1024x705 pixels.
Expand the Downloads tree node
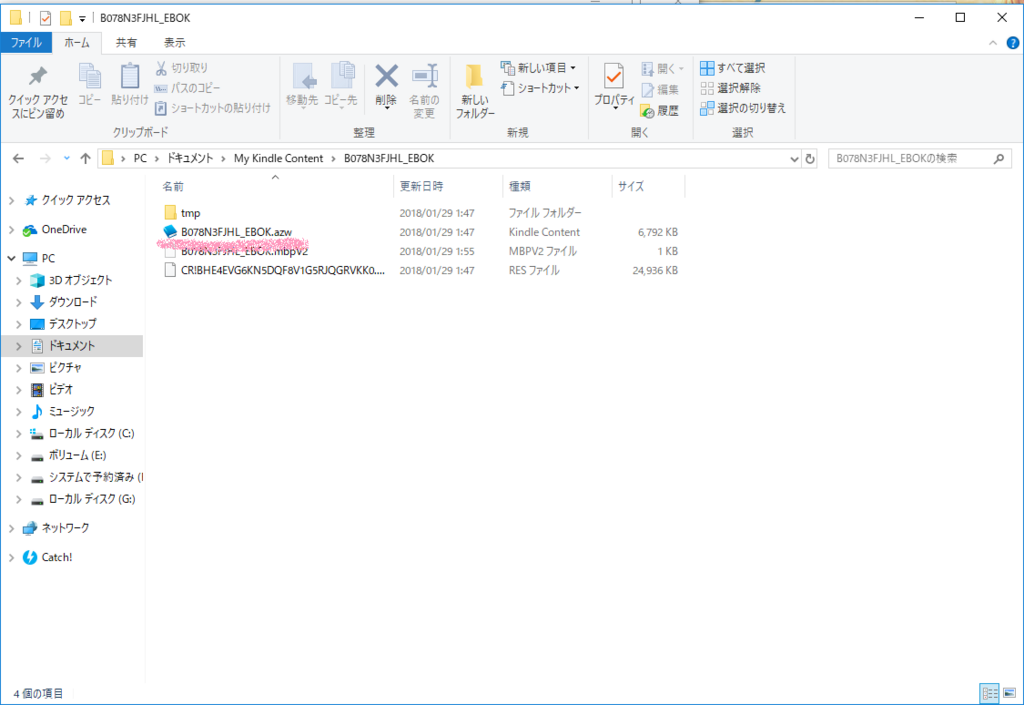tap(18, 302)
